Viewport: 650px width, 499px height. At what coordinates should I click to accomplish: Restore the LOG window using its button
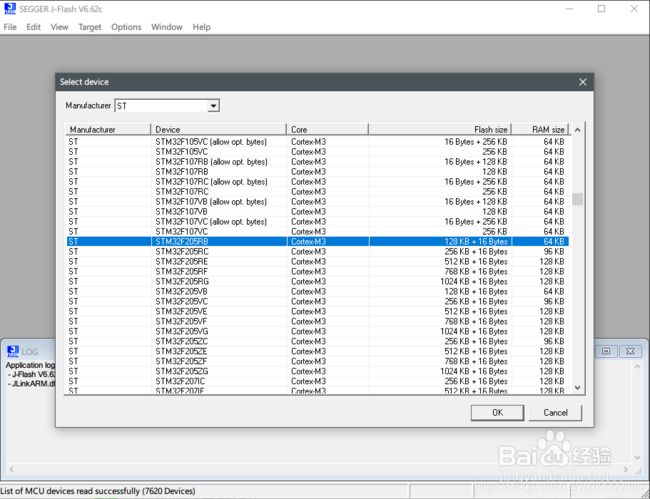point(606,351)
